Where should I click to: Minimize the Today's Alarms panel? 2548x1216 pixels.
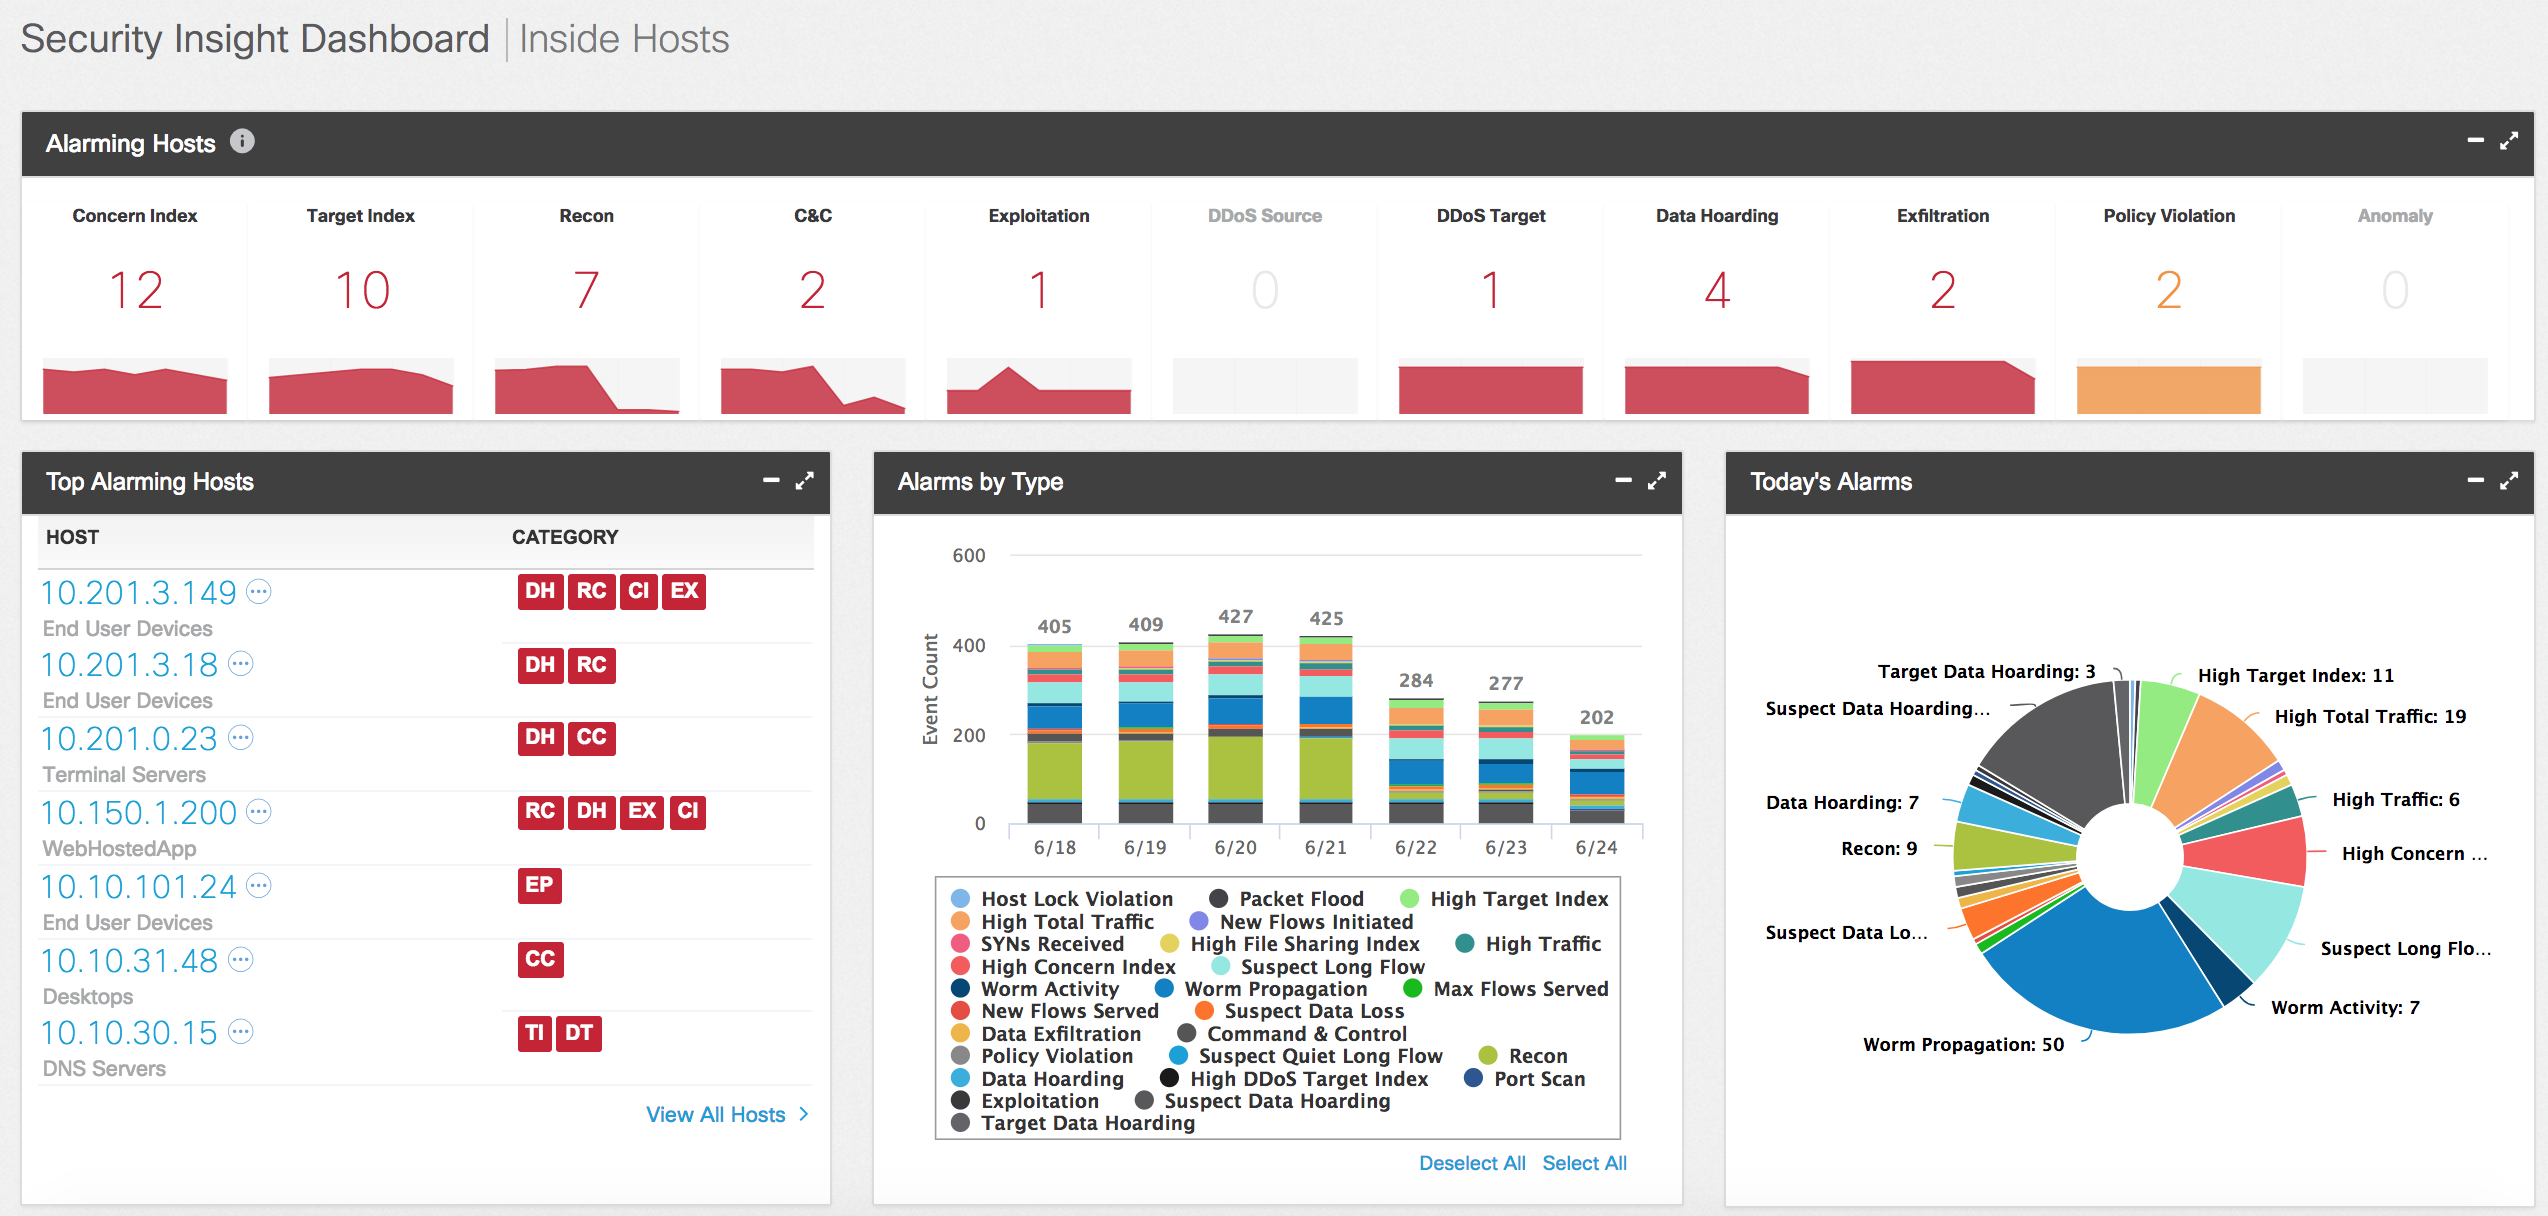[2475, 481]
